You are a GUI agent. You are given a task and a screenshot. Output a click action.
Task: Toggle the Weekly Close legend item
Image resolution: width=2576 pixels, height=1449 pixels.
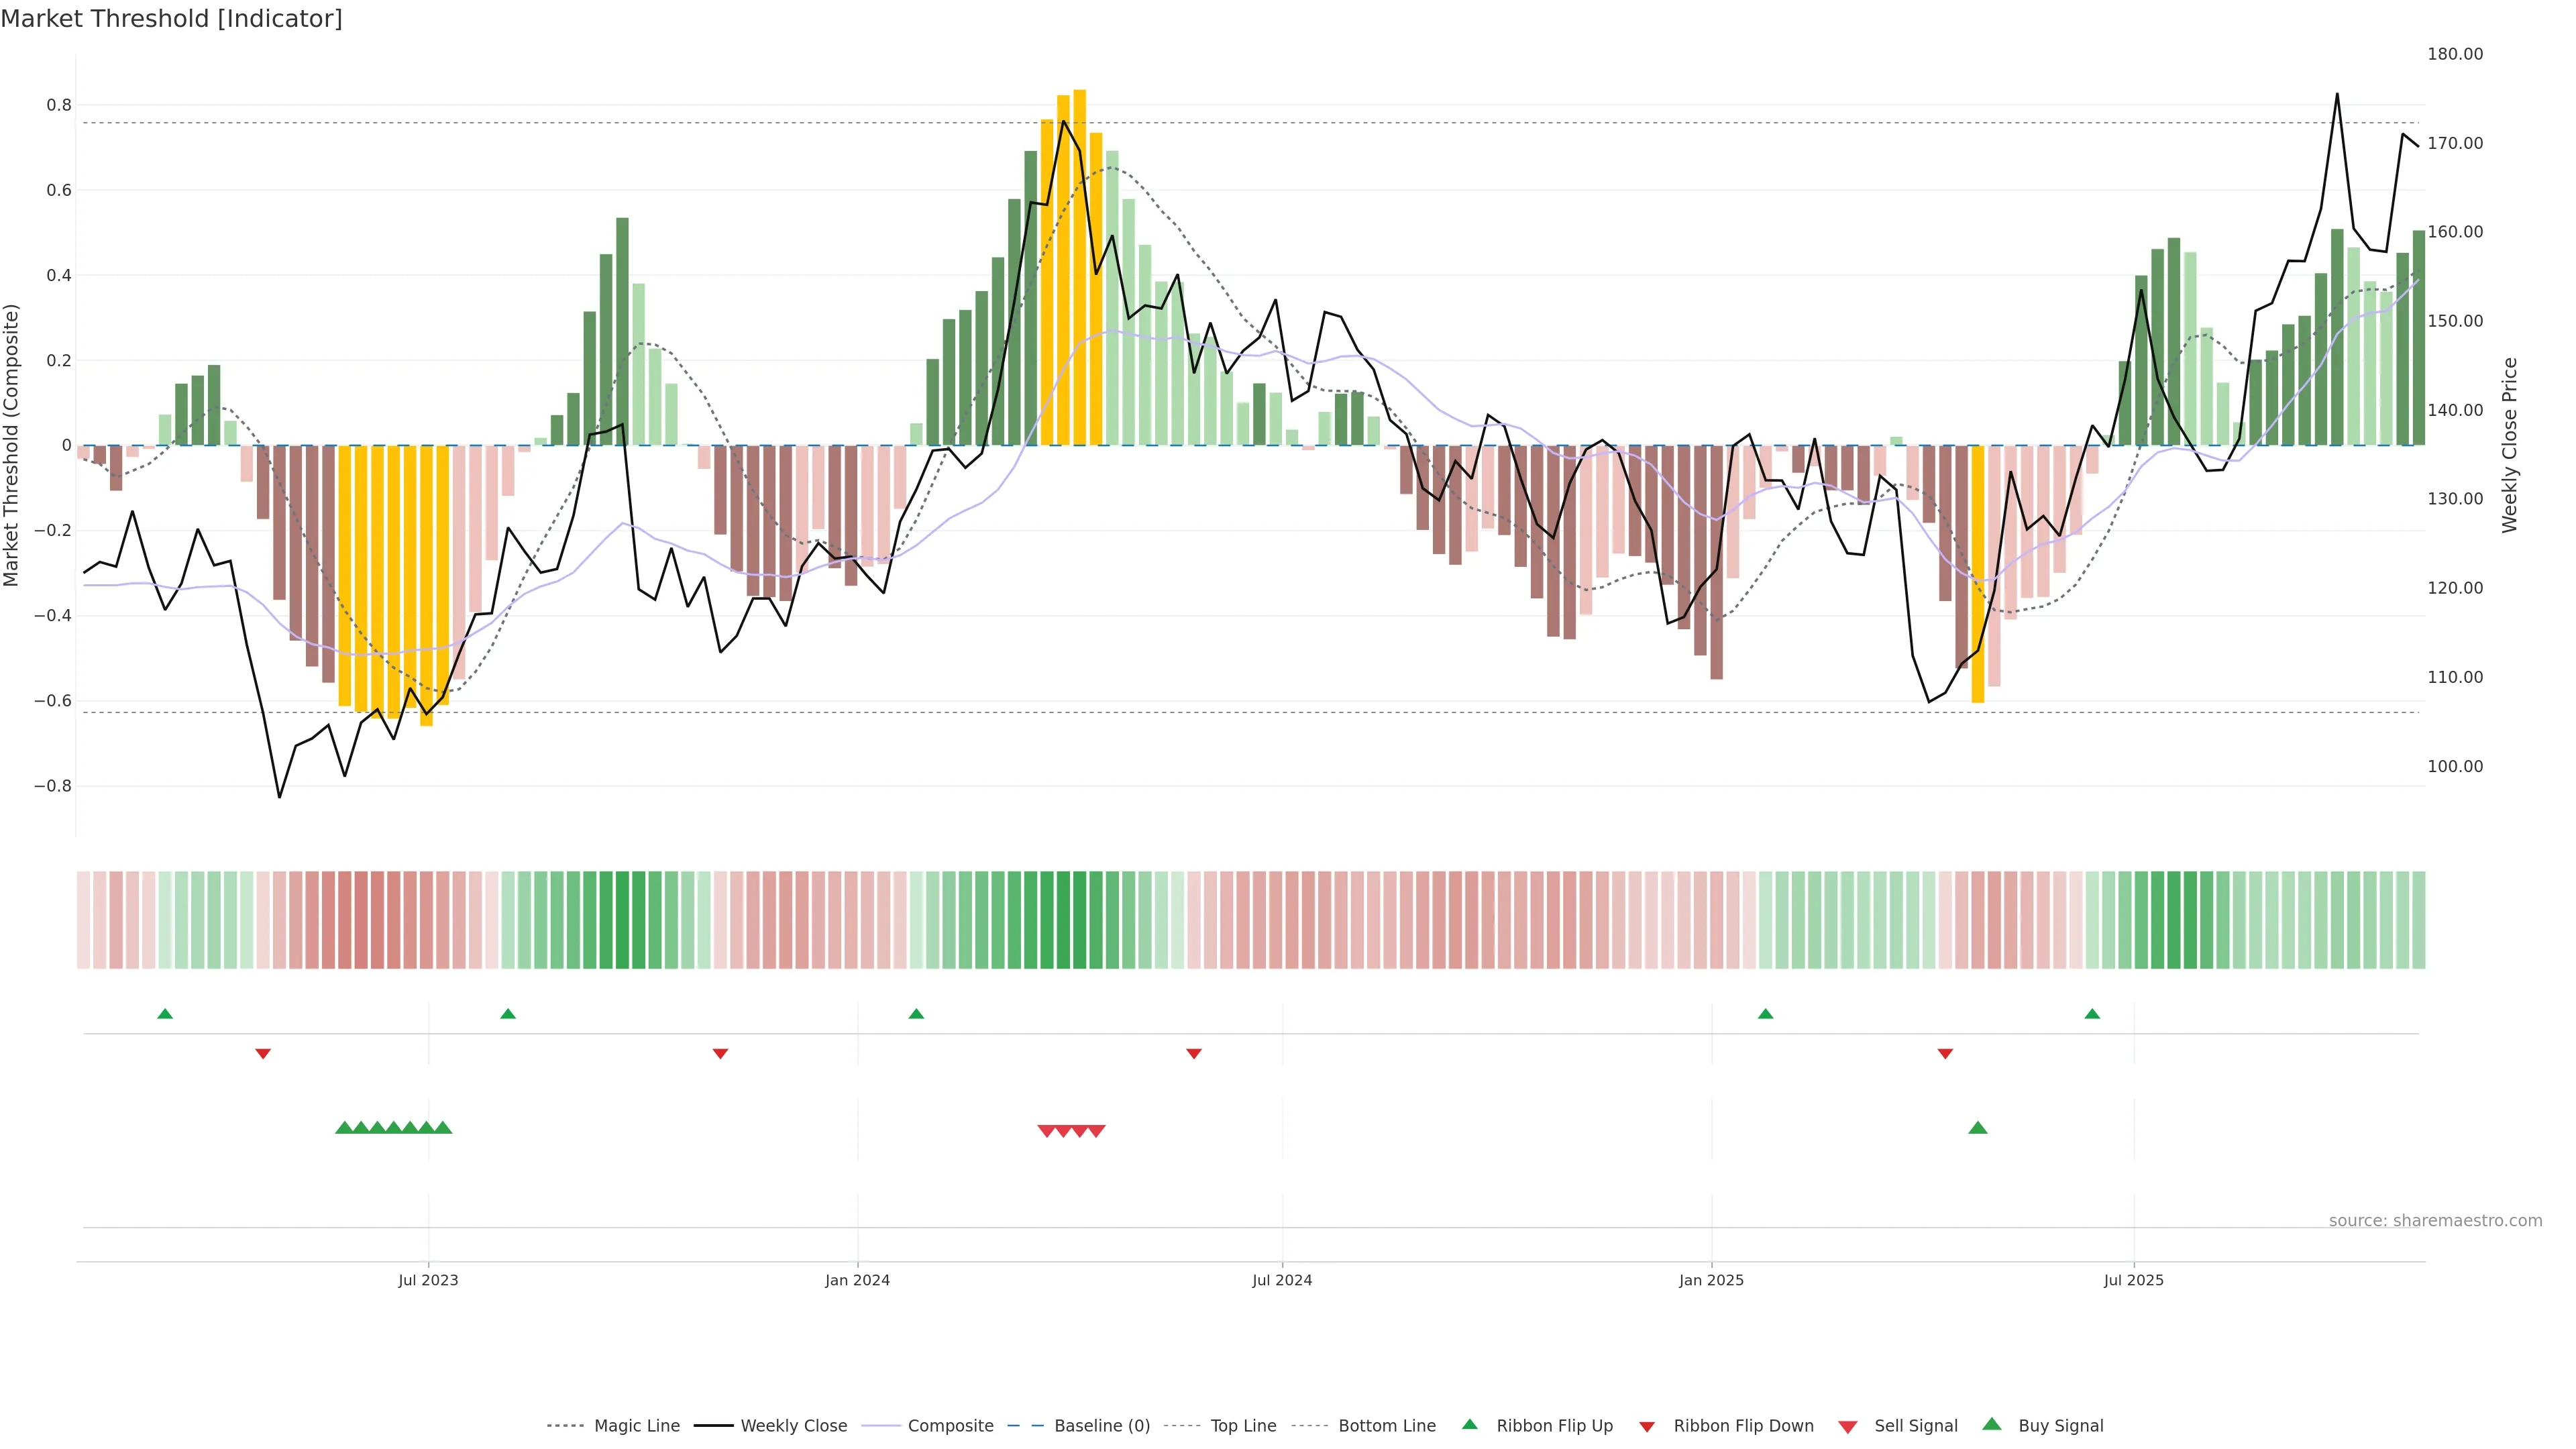[793, 1426]
